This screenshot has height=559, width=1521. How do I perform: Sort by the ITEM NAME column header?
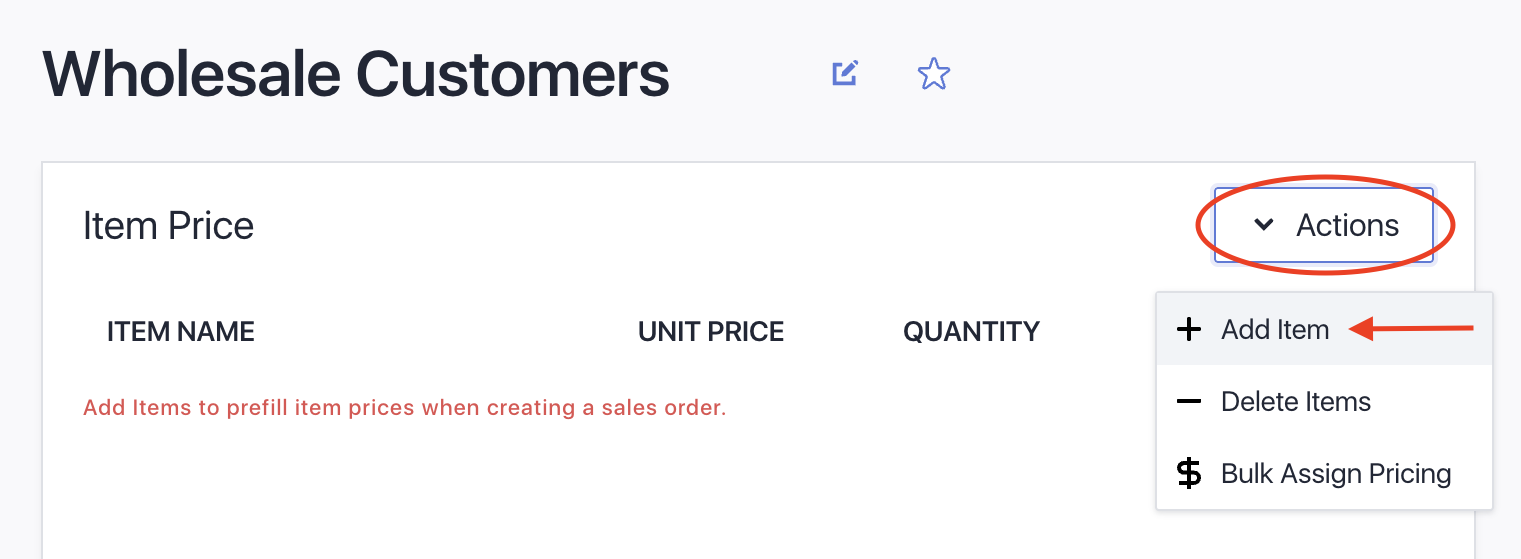pos(181,331)
